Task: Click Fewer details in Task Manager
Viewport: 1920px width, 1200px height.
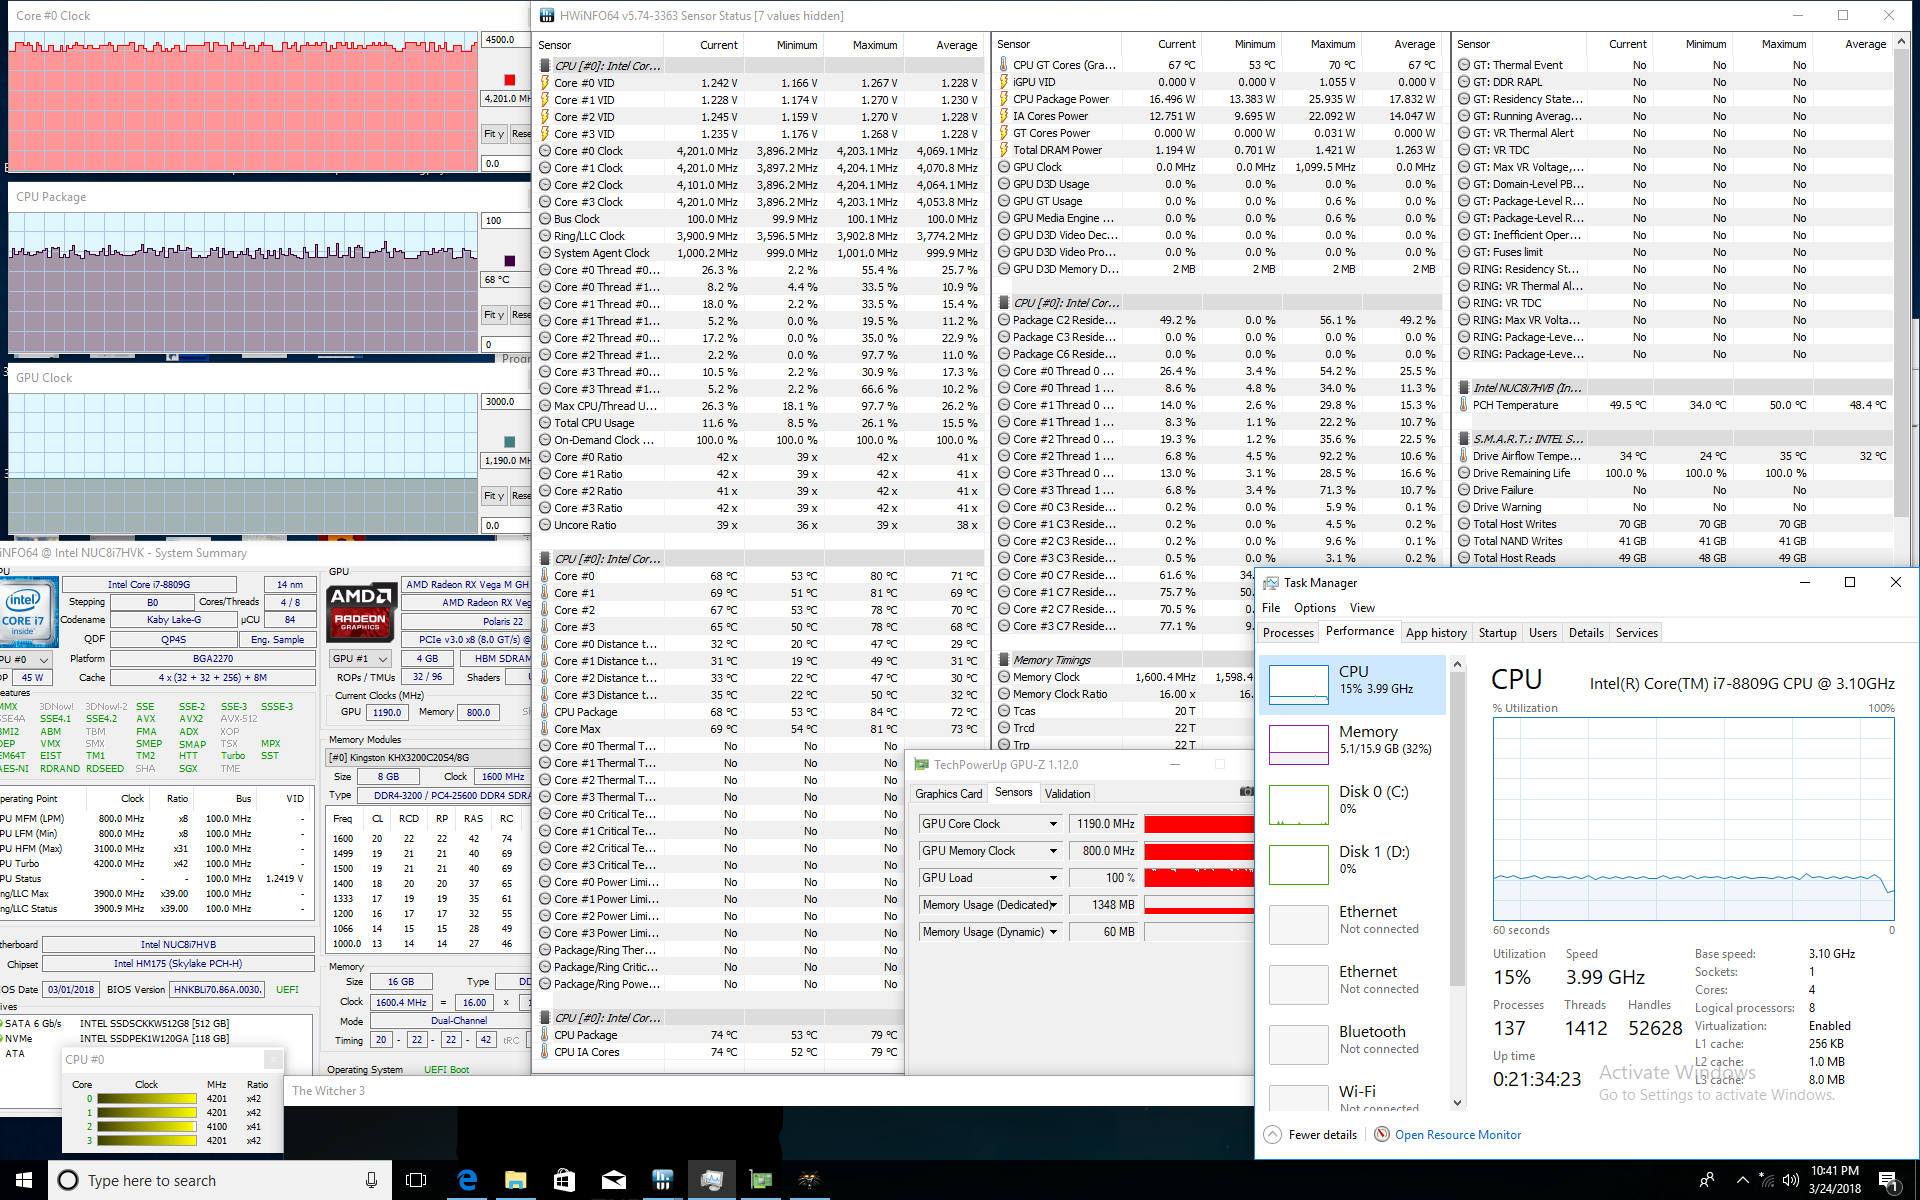Action: pyautogui.click(x=1322, y=1134)
